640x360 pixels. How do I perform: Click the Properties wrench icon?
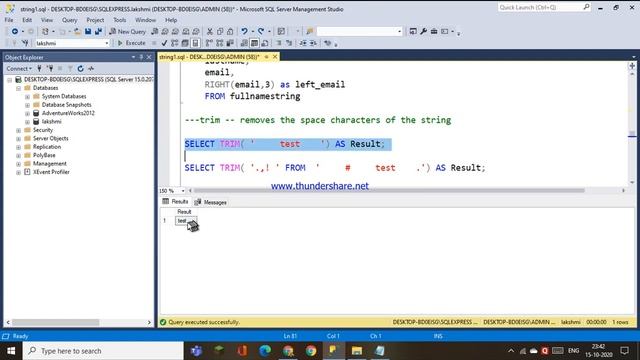[x=423, y=31]
